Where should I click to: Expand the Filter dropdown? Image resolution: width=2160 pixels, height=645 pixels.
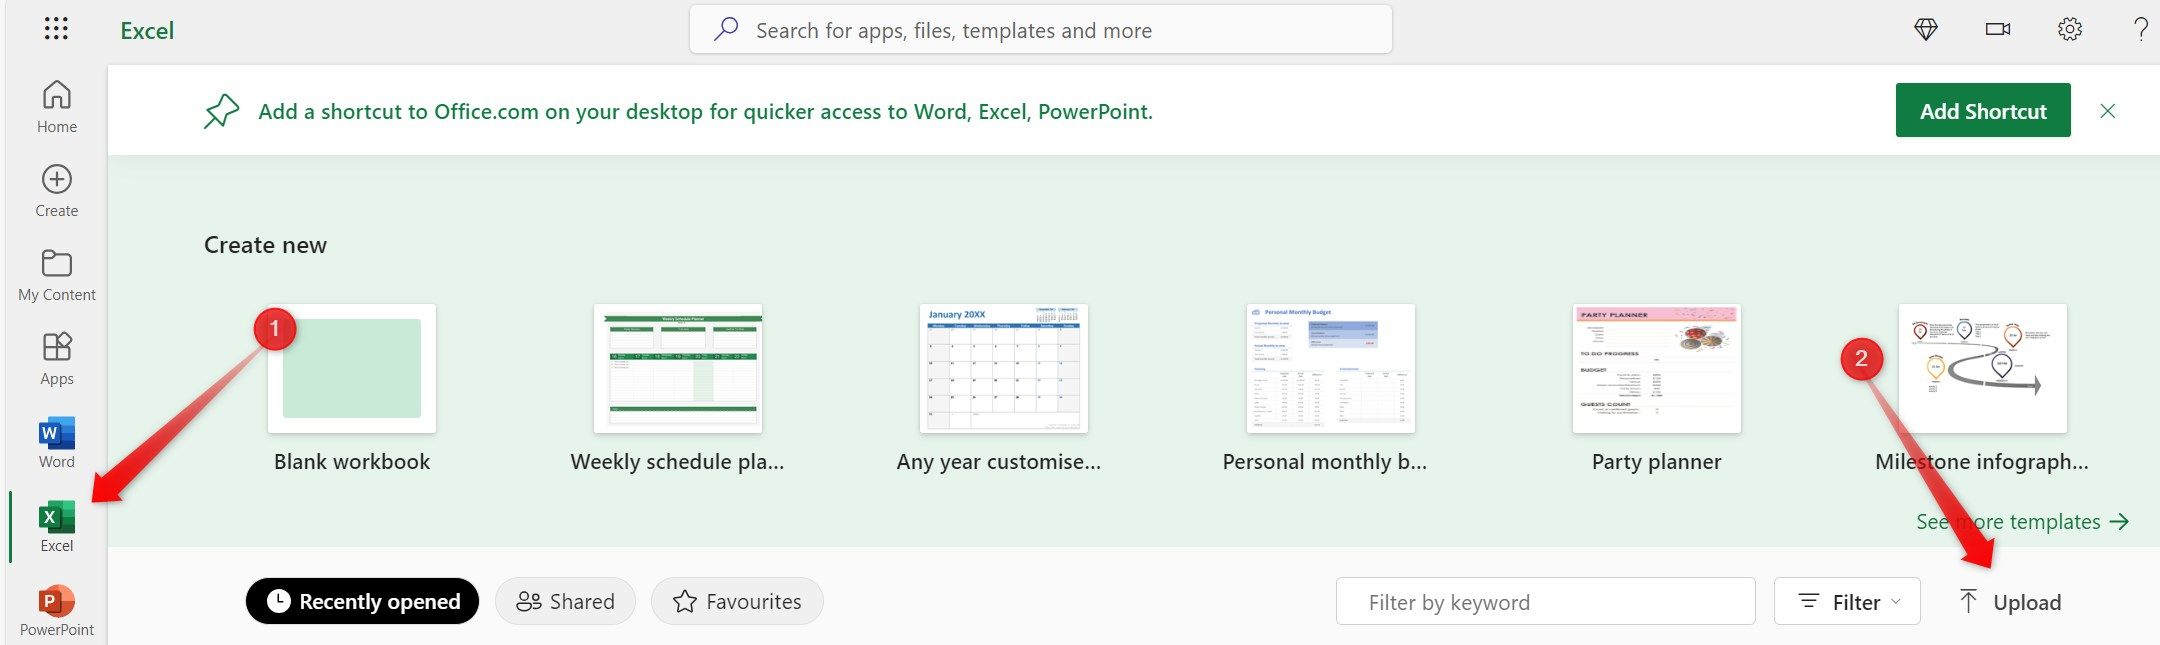1847,601
